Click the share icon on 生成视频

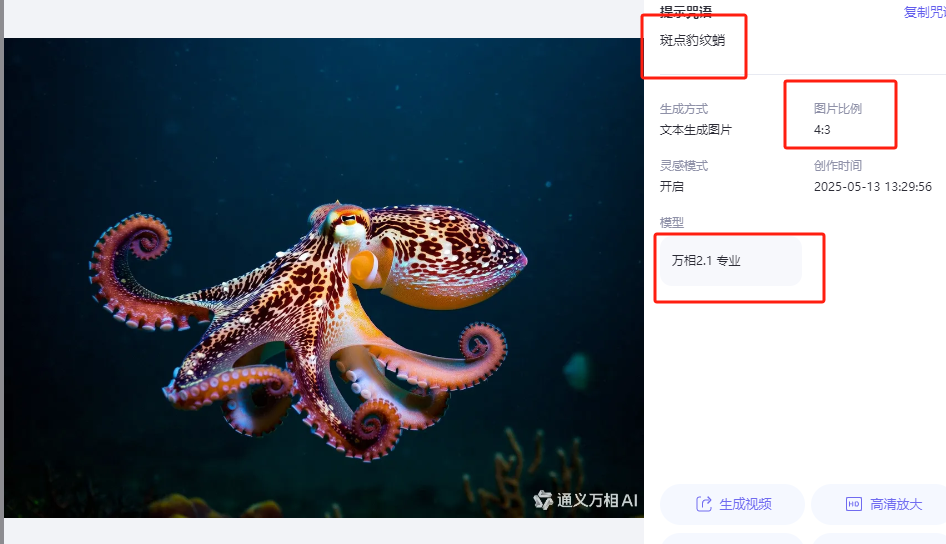click(703, 504)
